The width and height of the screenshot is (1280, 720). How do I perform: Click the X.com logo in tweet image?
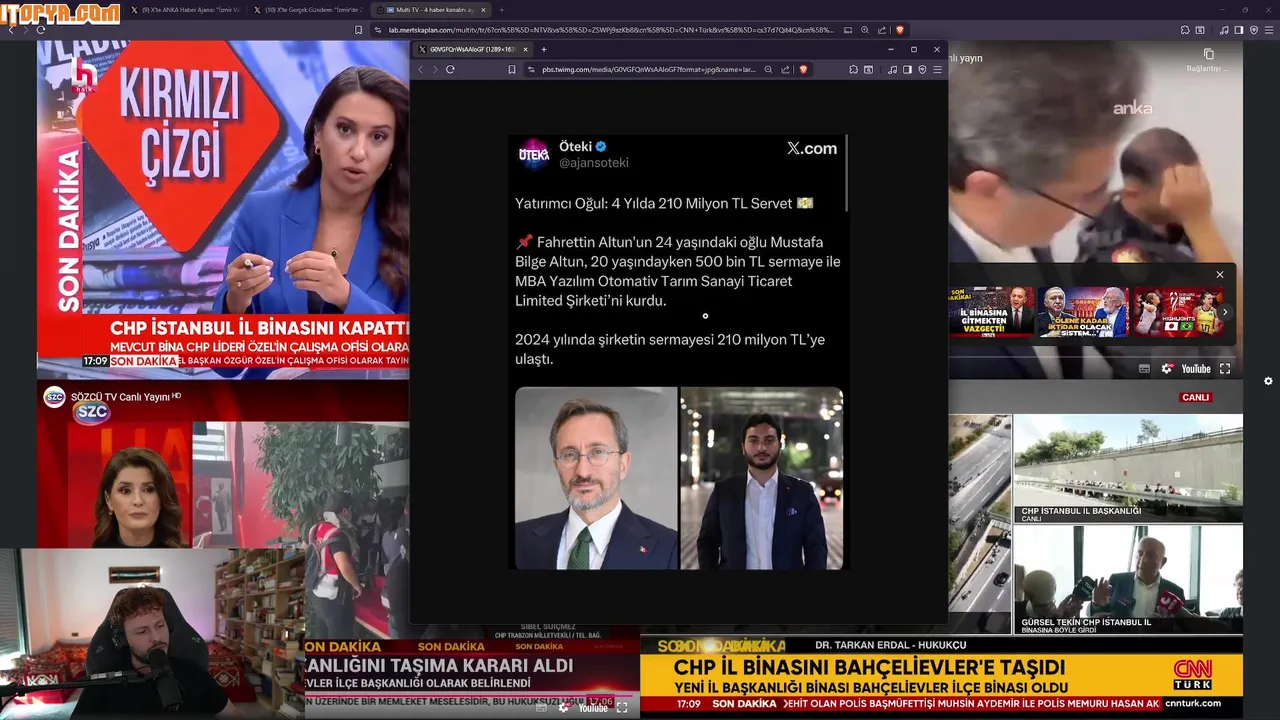tap(812, 148)
